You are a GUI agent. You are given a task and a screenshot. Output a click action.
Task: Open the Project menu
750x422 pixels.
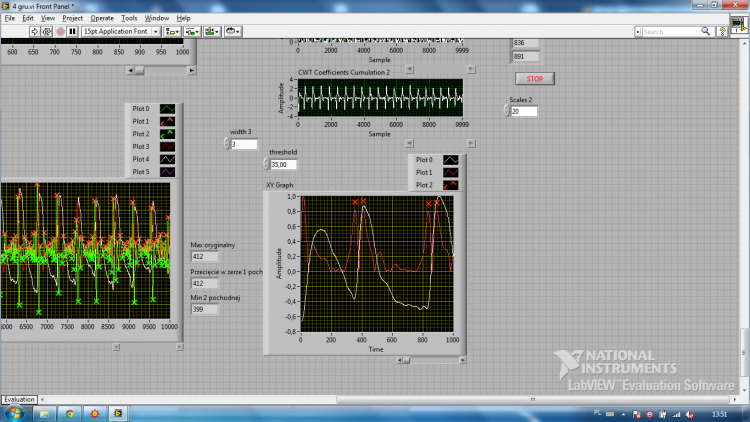pyautogui.click(x=73, y=18)
